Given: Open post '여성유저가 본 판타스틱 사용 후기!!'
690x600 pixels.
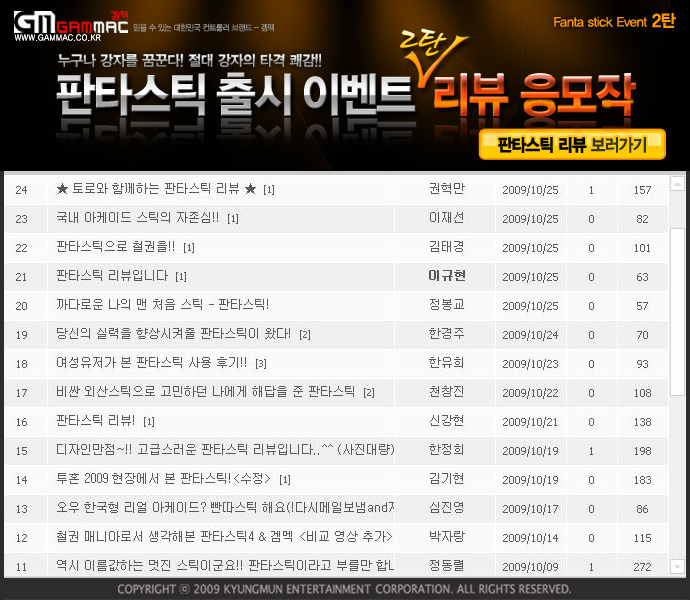Looking at the screenshot, I should coord(151,363).
